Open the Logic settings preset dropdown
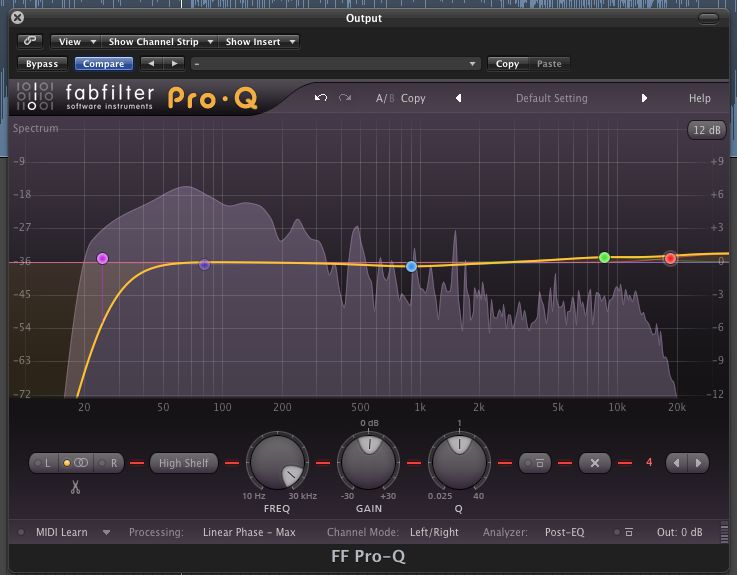Image resolution: width=737 pixels, height=575 pixels. (336, 63)
